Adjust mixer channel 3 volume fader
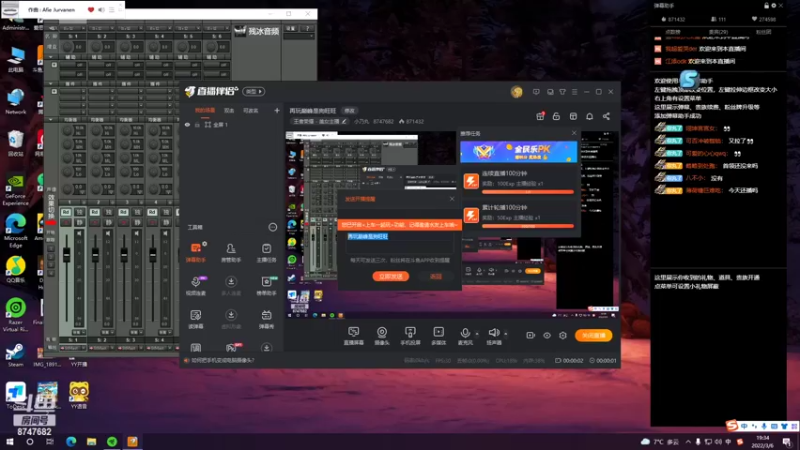Viewport: 800px width, 450px height. [124, 254]
